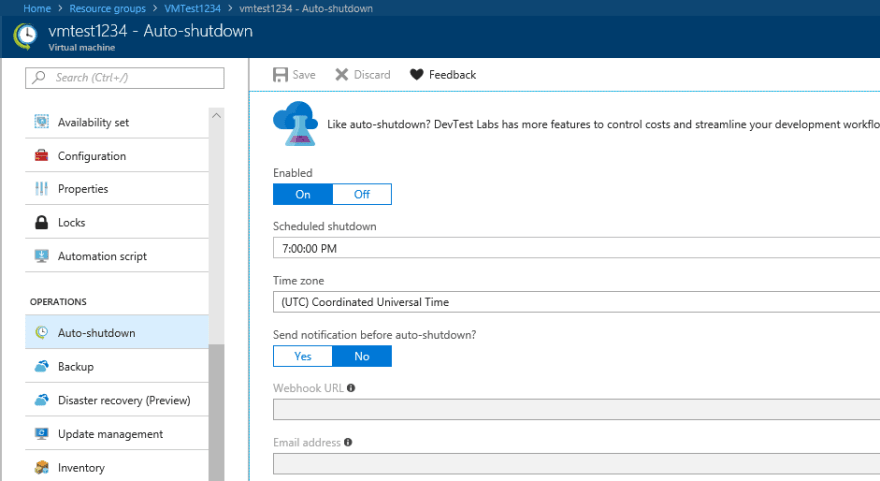Click the Auto-shutdown clock icon in header
This screenshot has height=481, width=880.
pyautogui.click(x=25, y=36)
